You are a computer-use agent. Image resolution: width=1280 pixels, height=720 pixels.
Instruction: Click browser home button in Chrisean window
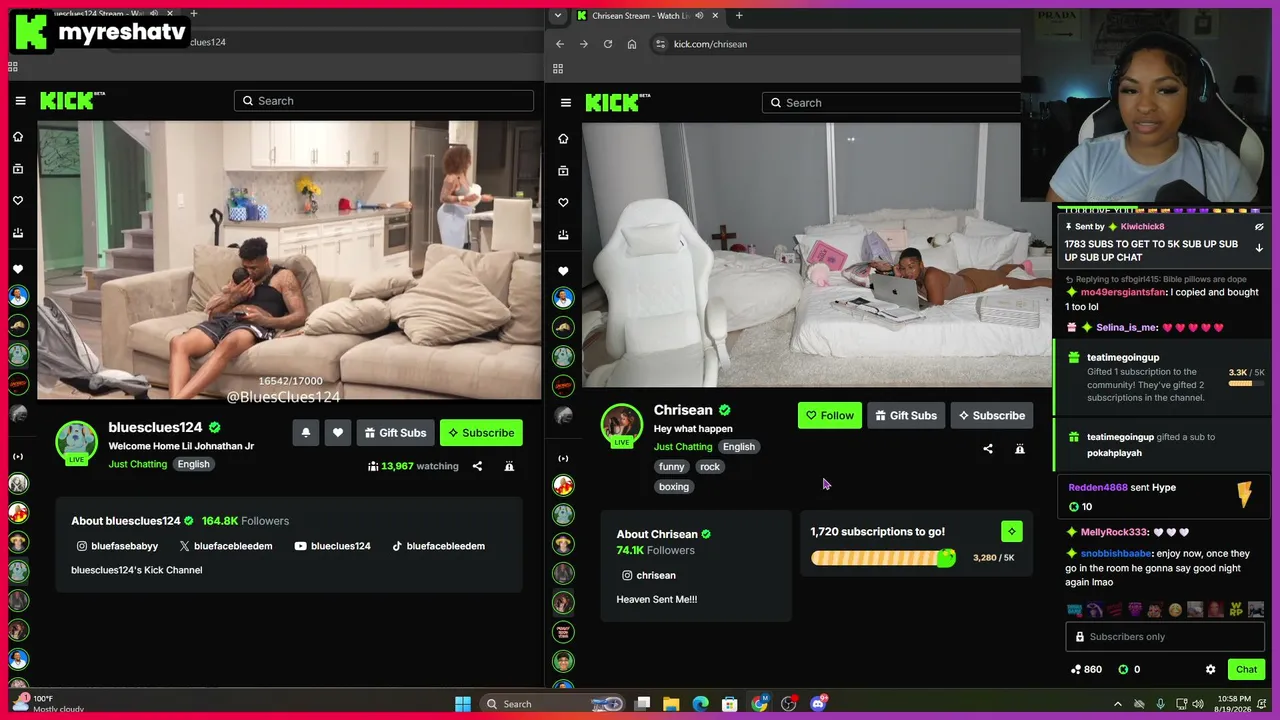click(632, 44)
